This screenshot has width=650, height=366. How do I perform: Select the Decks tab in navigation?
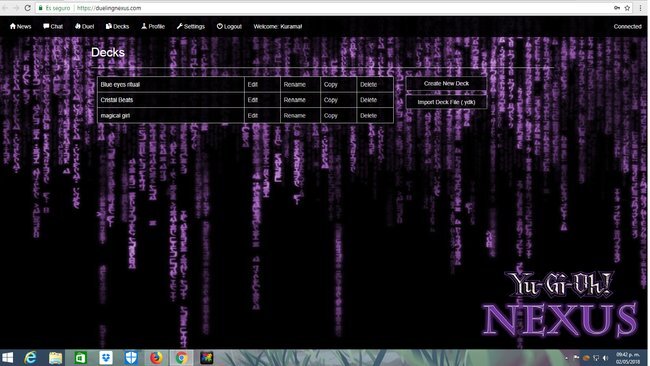click(117, 27)
